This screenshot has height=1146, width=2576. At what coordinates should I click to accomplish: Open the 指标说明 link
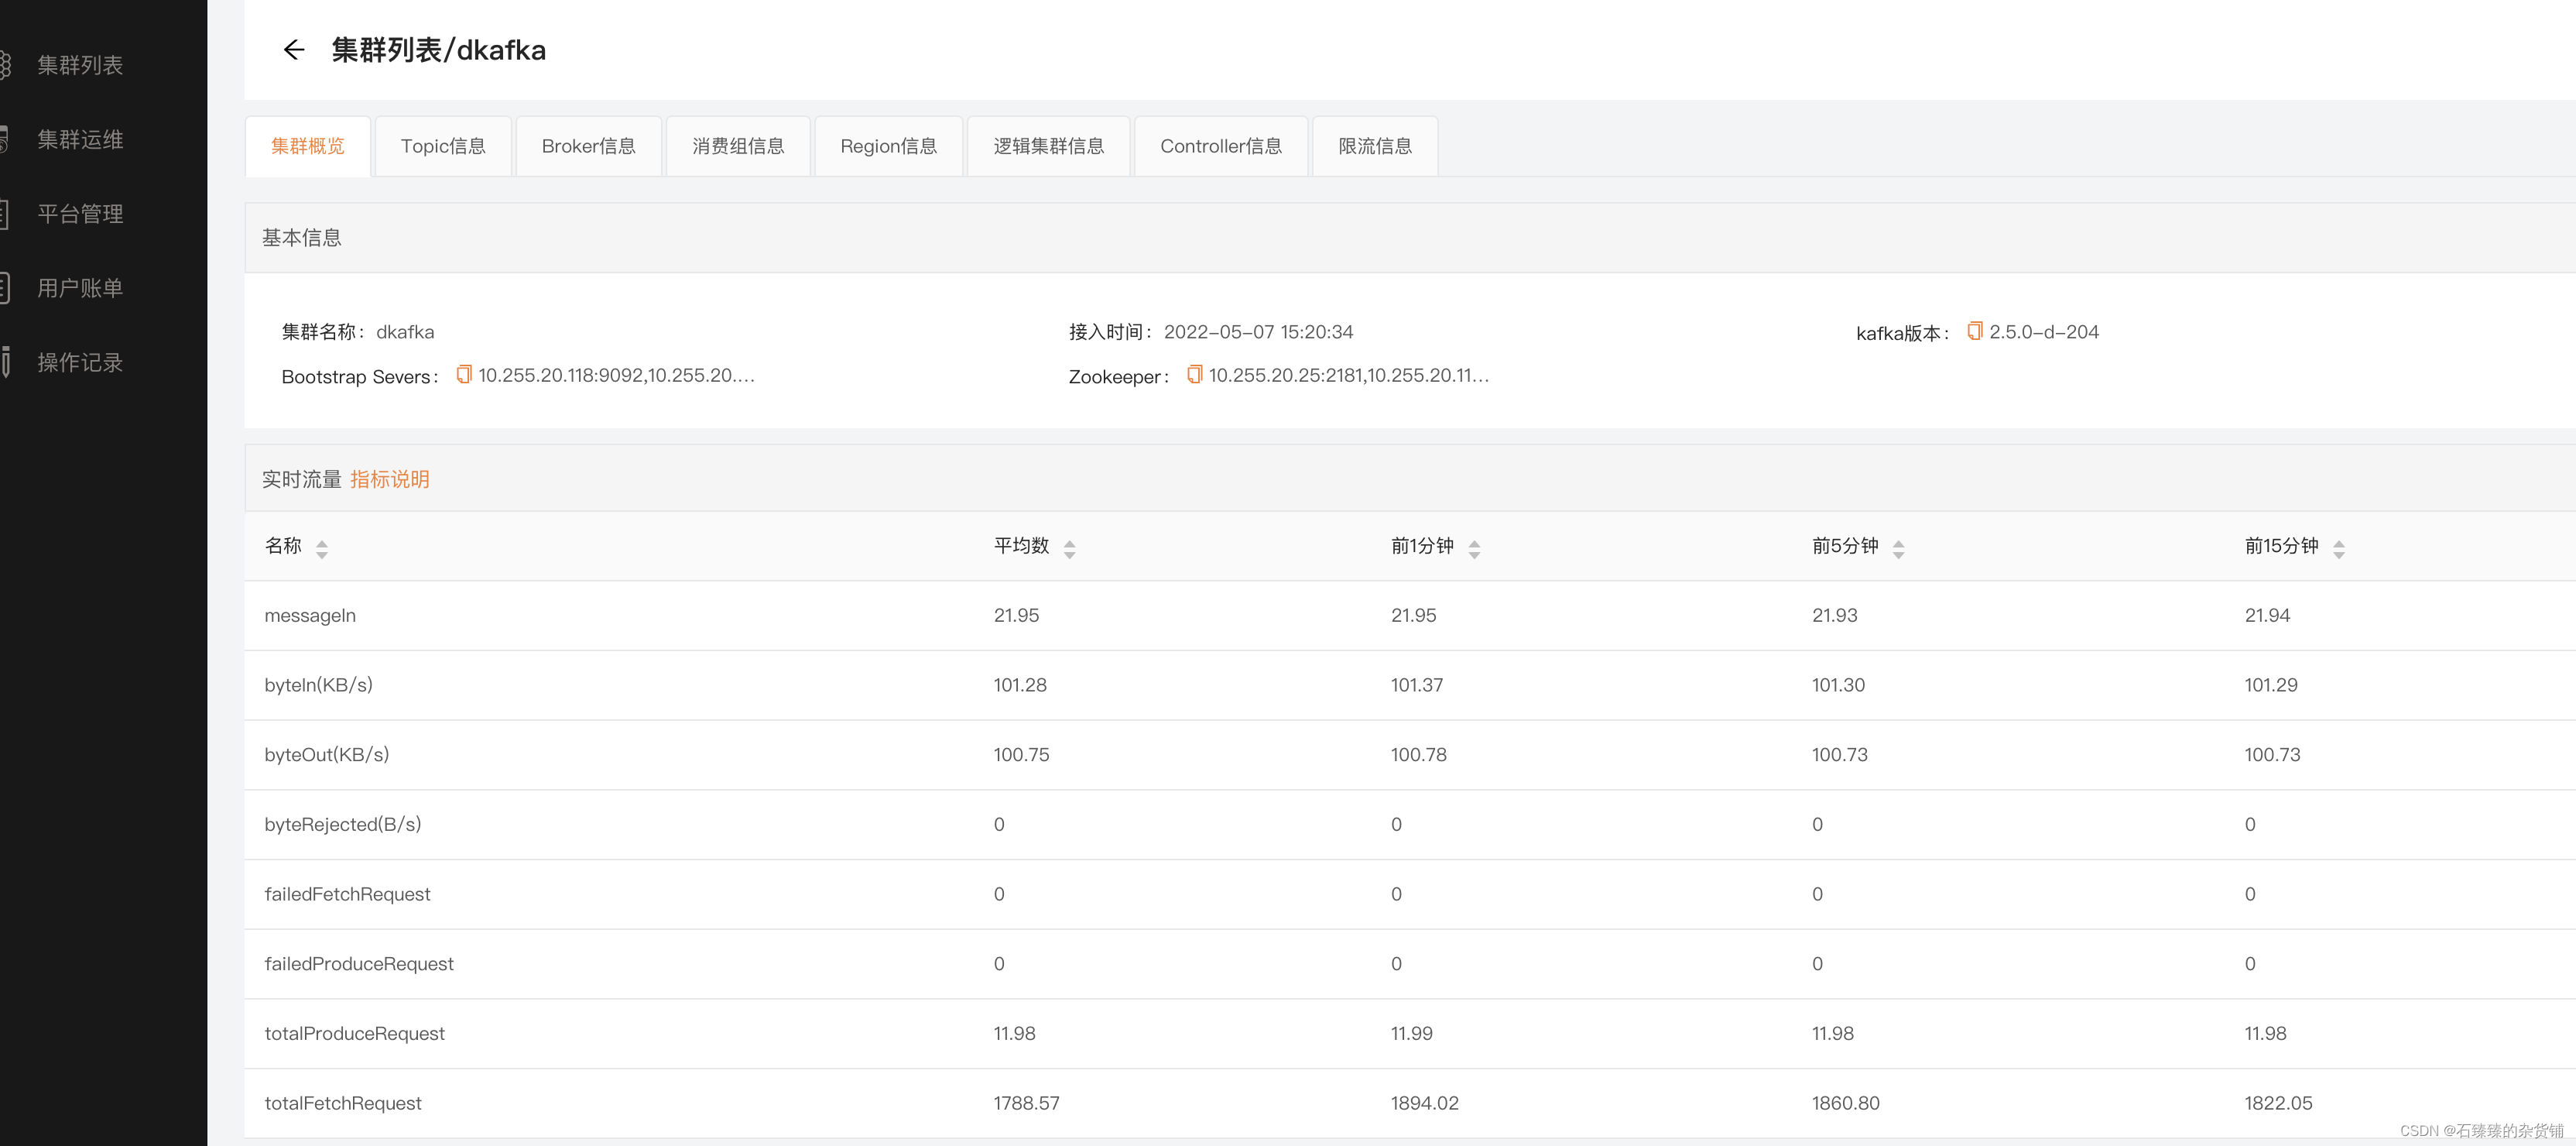[390, 479]
